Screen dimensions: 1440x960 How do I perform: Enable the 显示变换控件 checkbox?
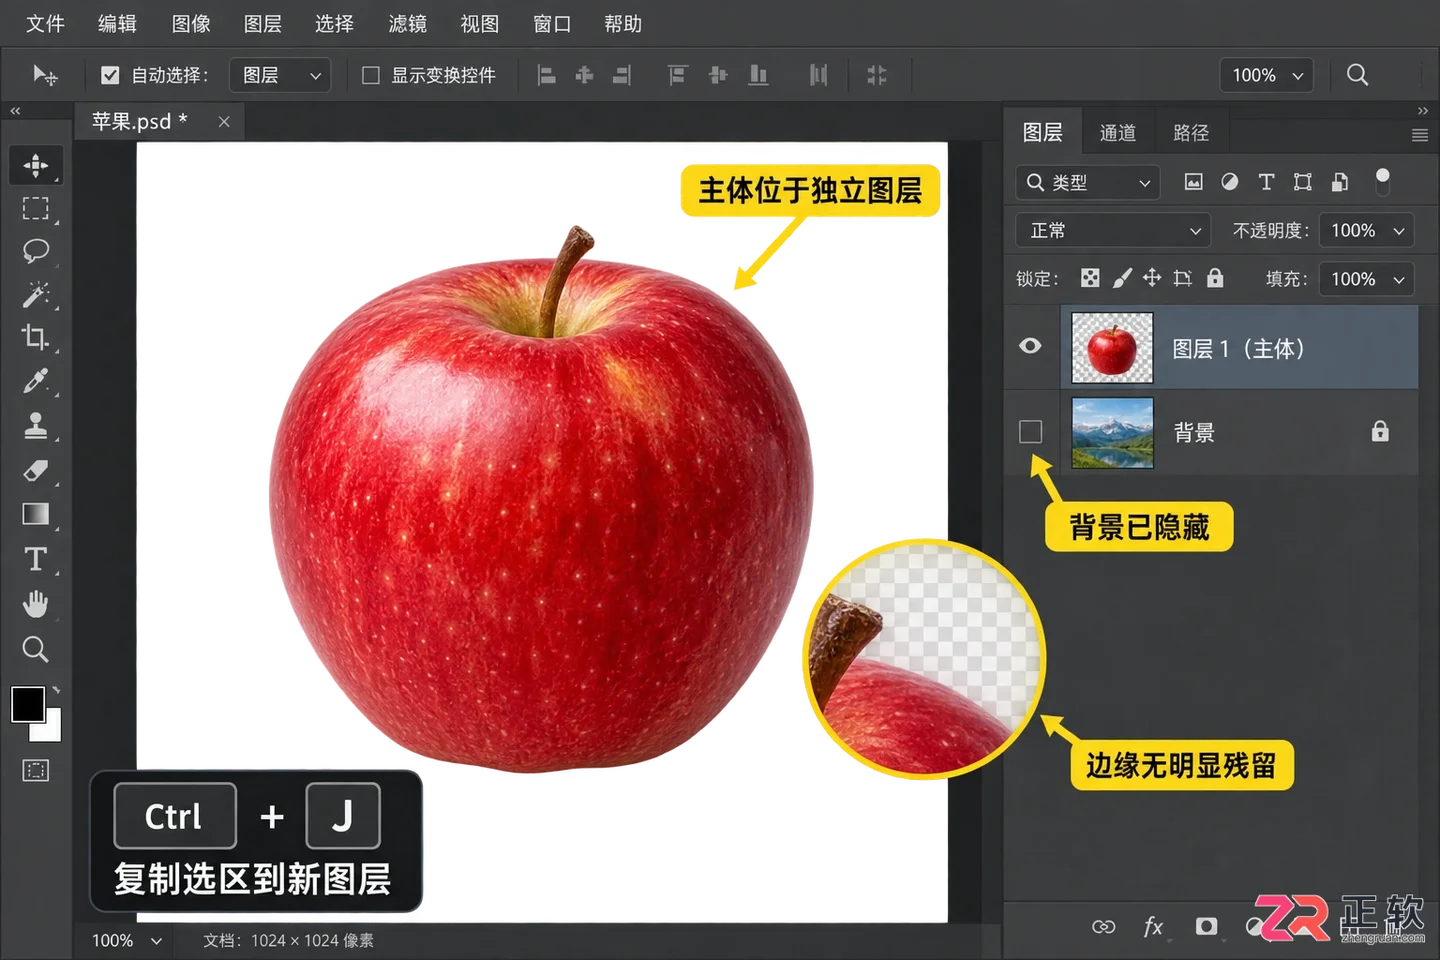tap(371, 75)
